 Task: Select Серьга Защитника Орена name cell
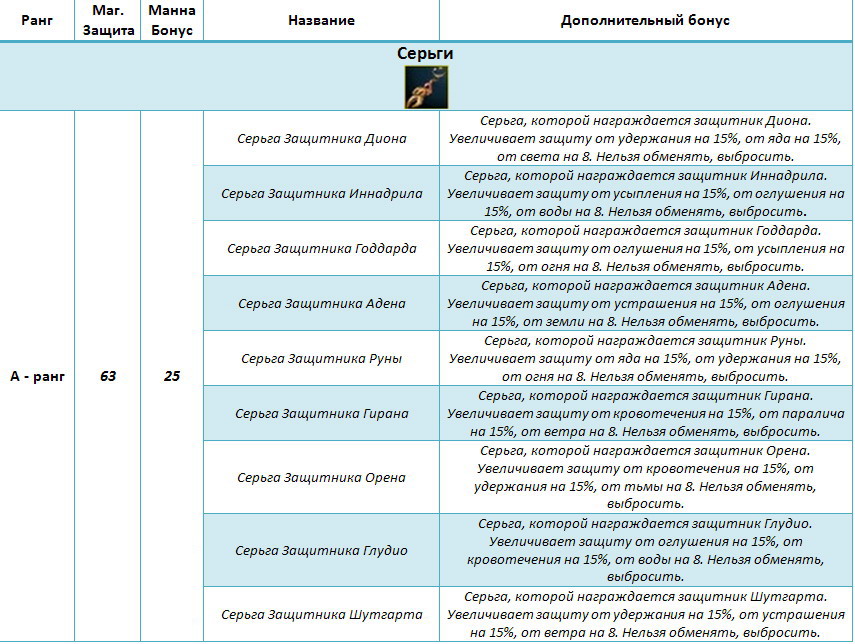(321, 478)
